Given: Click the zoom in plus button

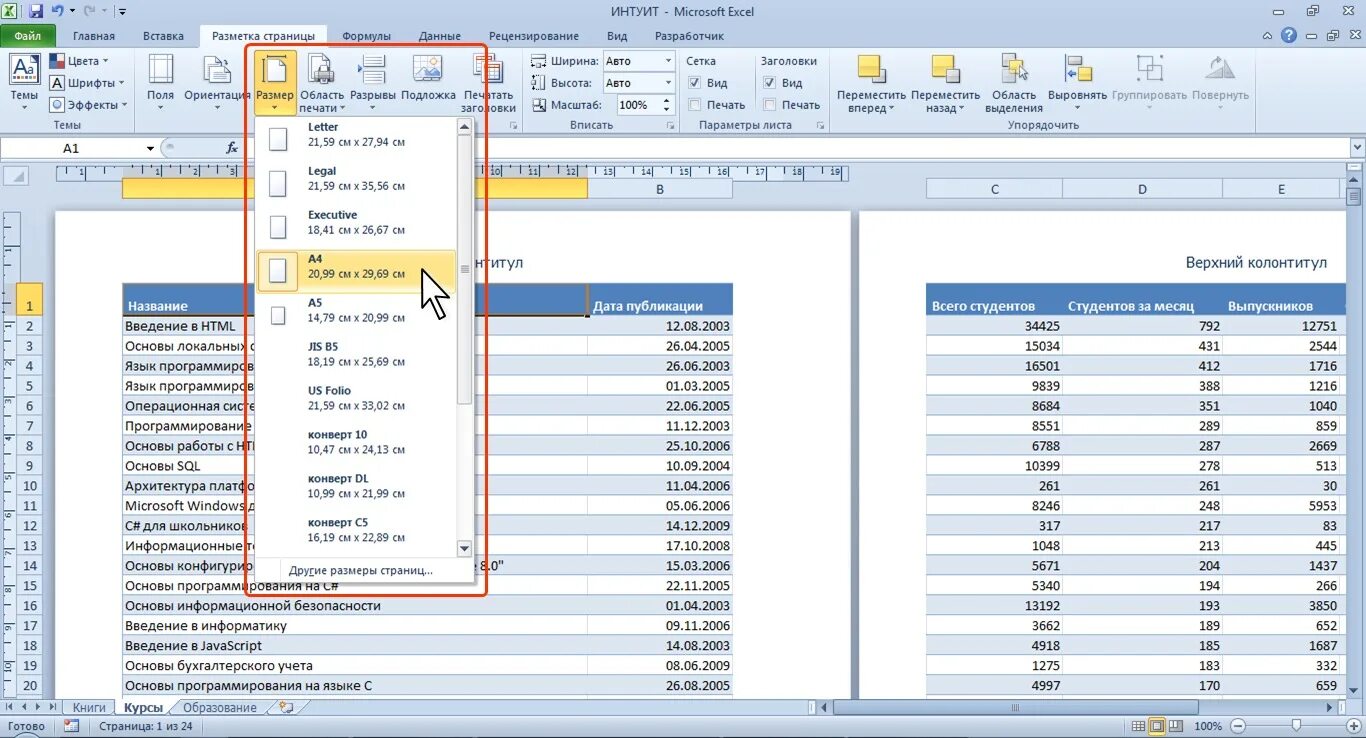Looking at the screenshot, I should pyautogui.click(x=1352, y=726).
